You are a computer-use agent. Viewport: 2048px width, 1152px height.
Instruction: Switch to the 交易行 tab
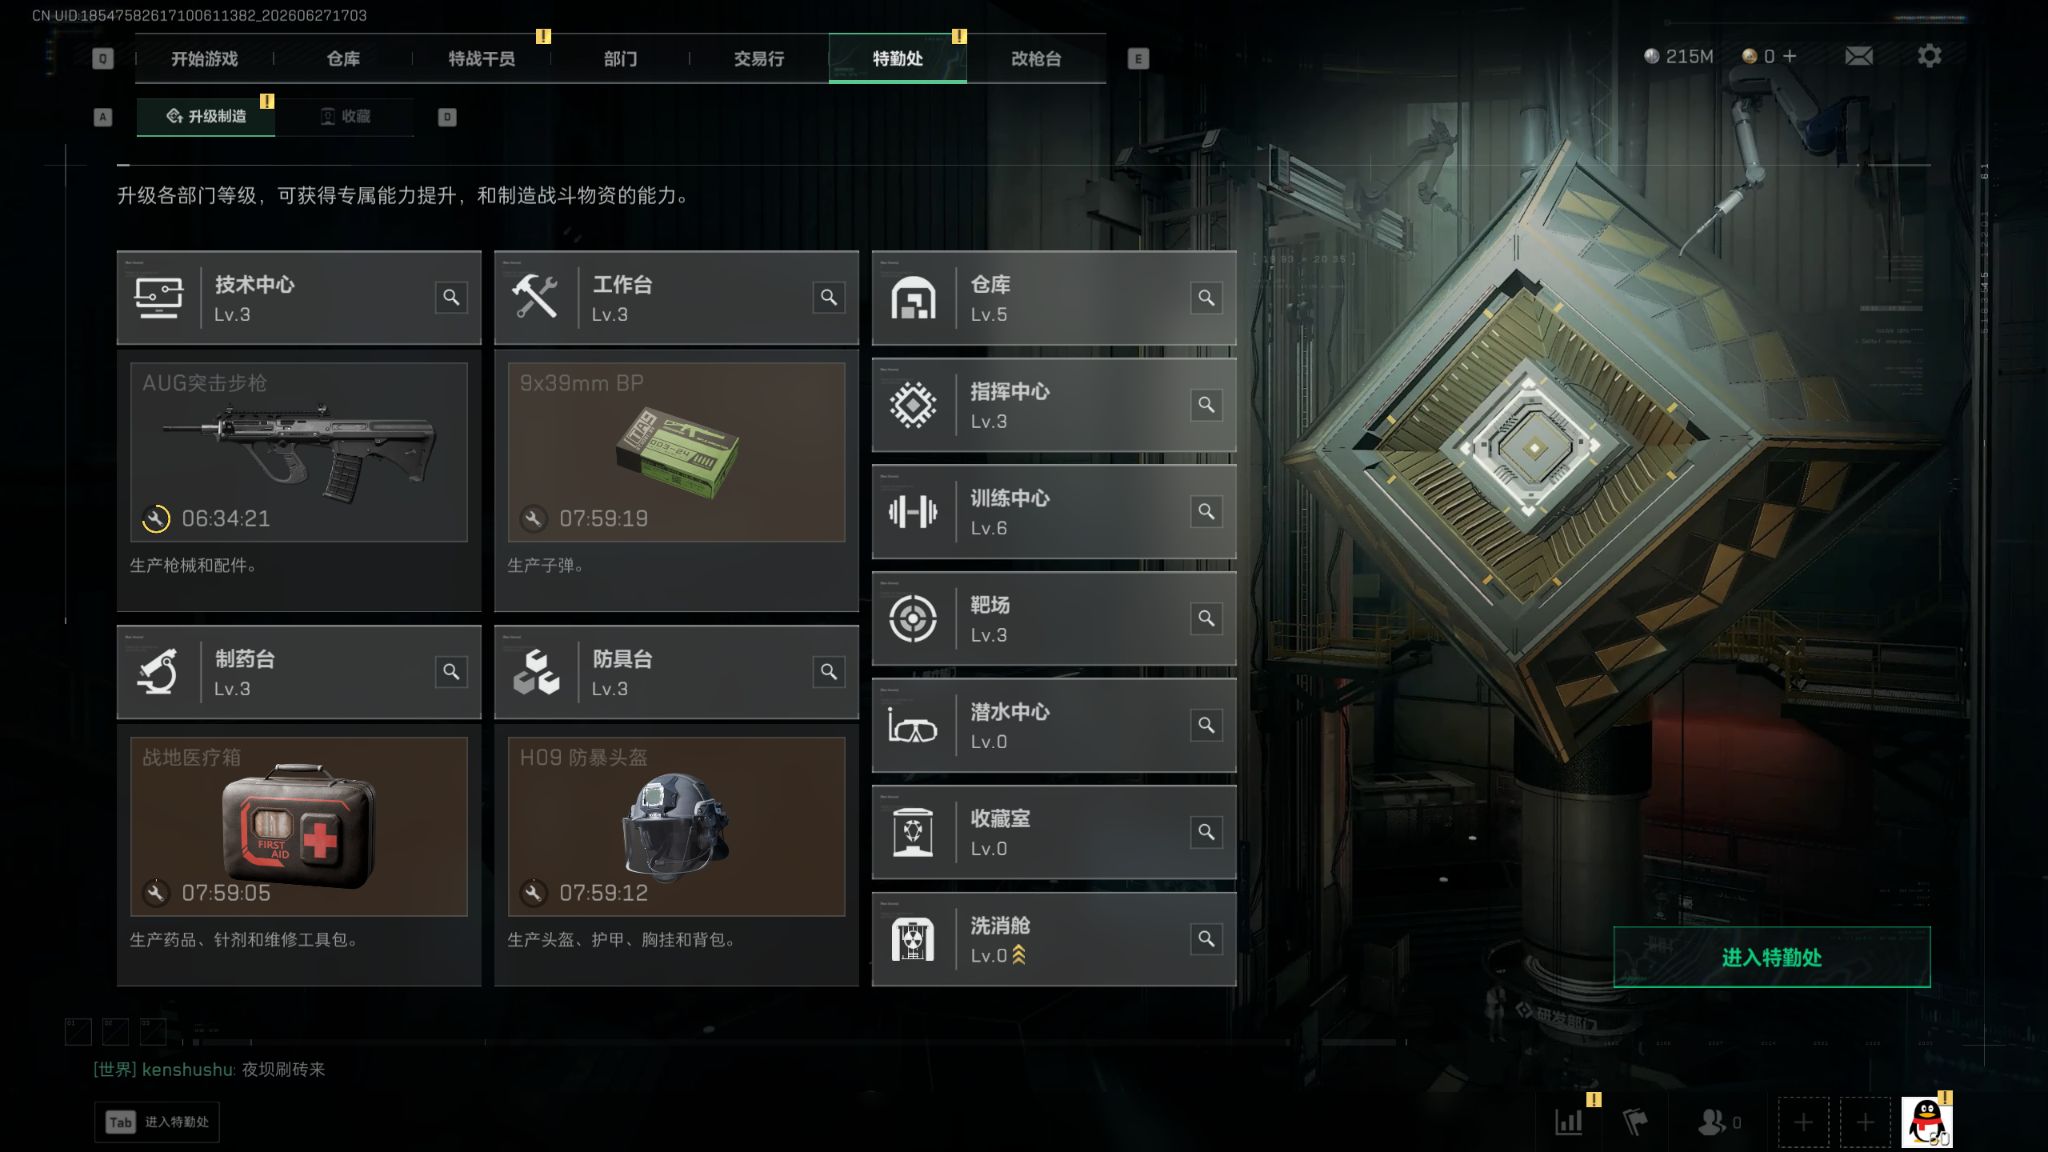pyautogui.click(x=759, y=59)
